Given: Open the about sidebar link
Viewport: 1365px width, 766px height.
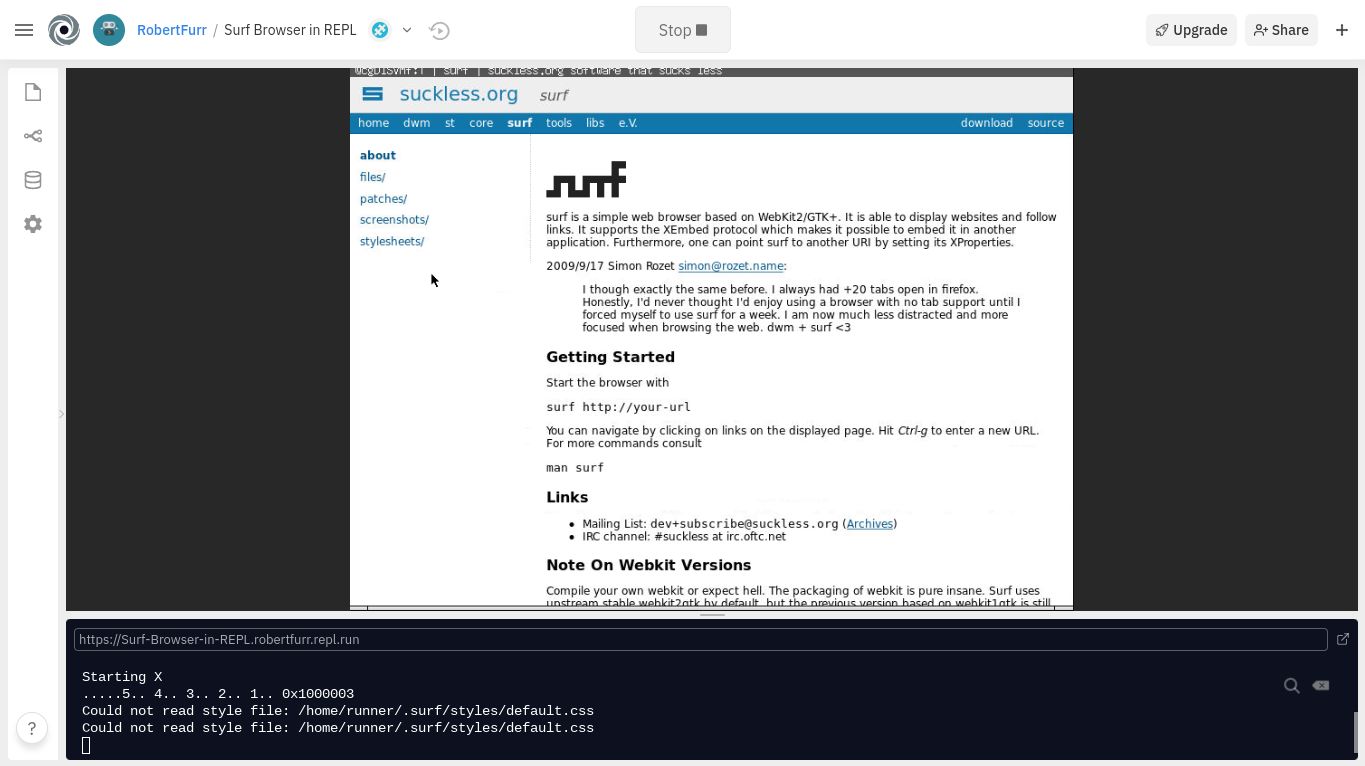Looking at the screenshot, I should 378,155.
